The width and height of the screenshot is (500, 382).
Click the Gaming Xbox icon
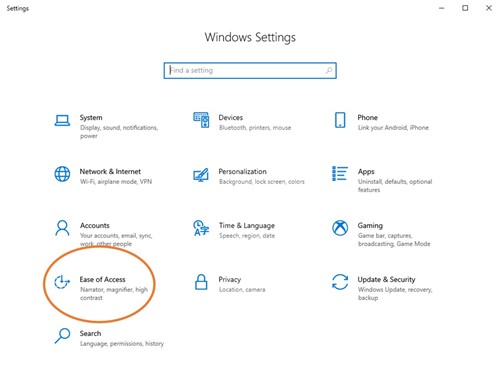click(x=340, y=228)
